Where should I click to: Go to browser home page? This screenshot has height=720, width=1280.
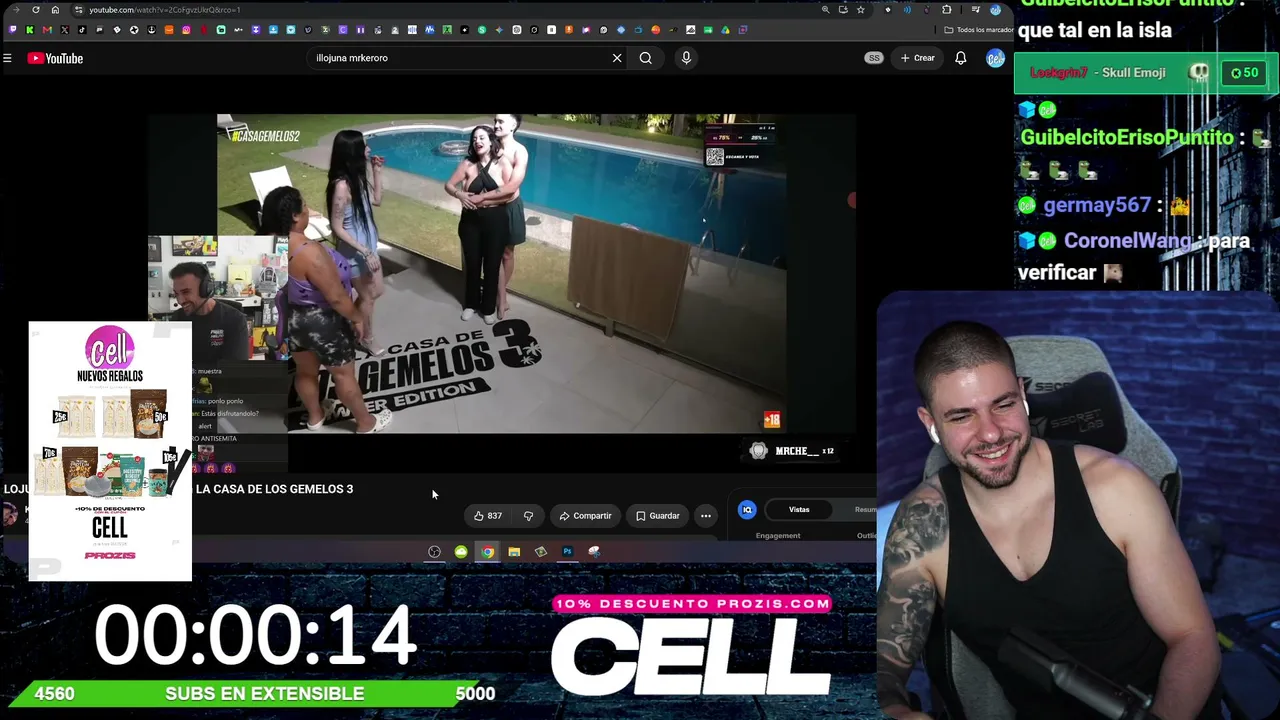click(55, 10)
